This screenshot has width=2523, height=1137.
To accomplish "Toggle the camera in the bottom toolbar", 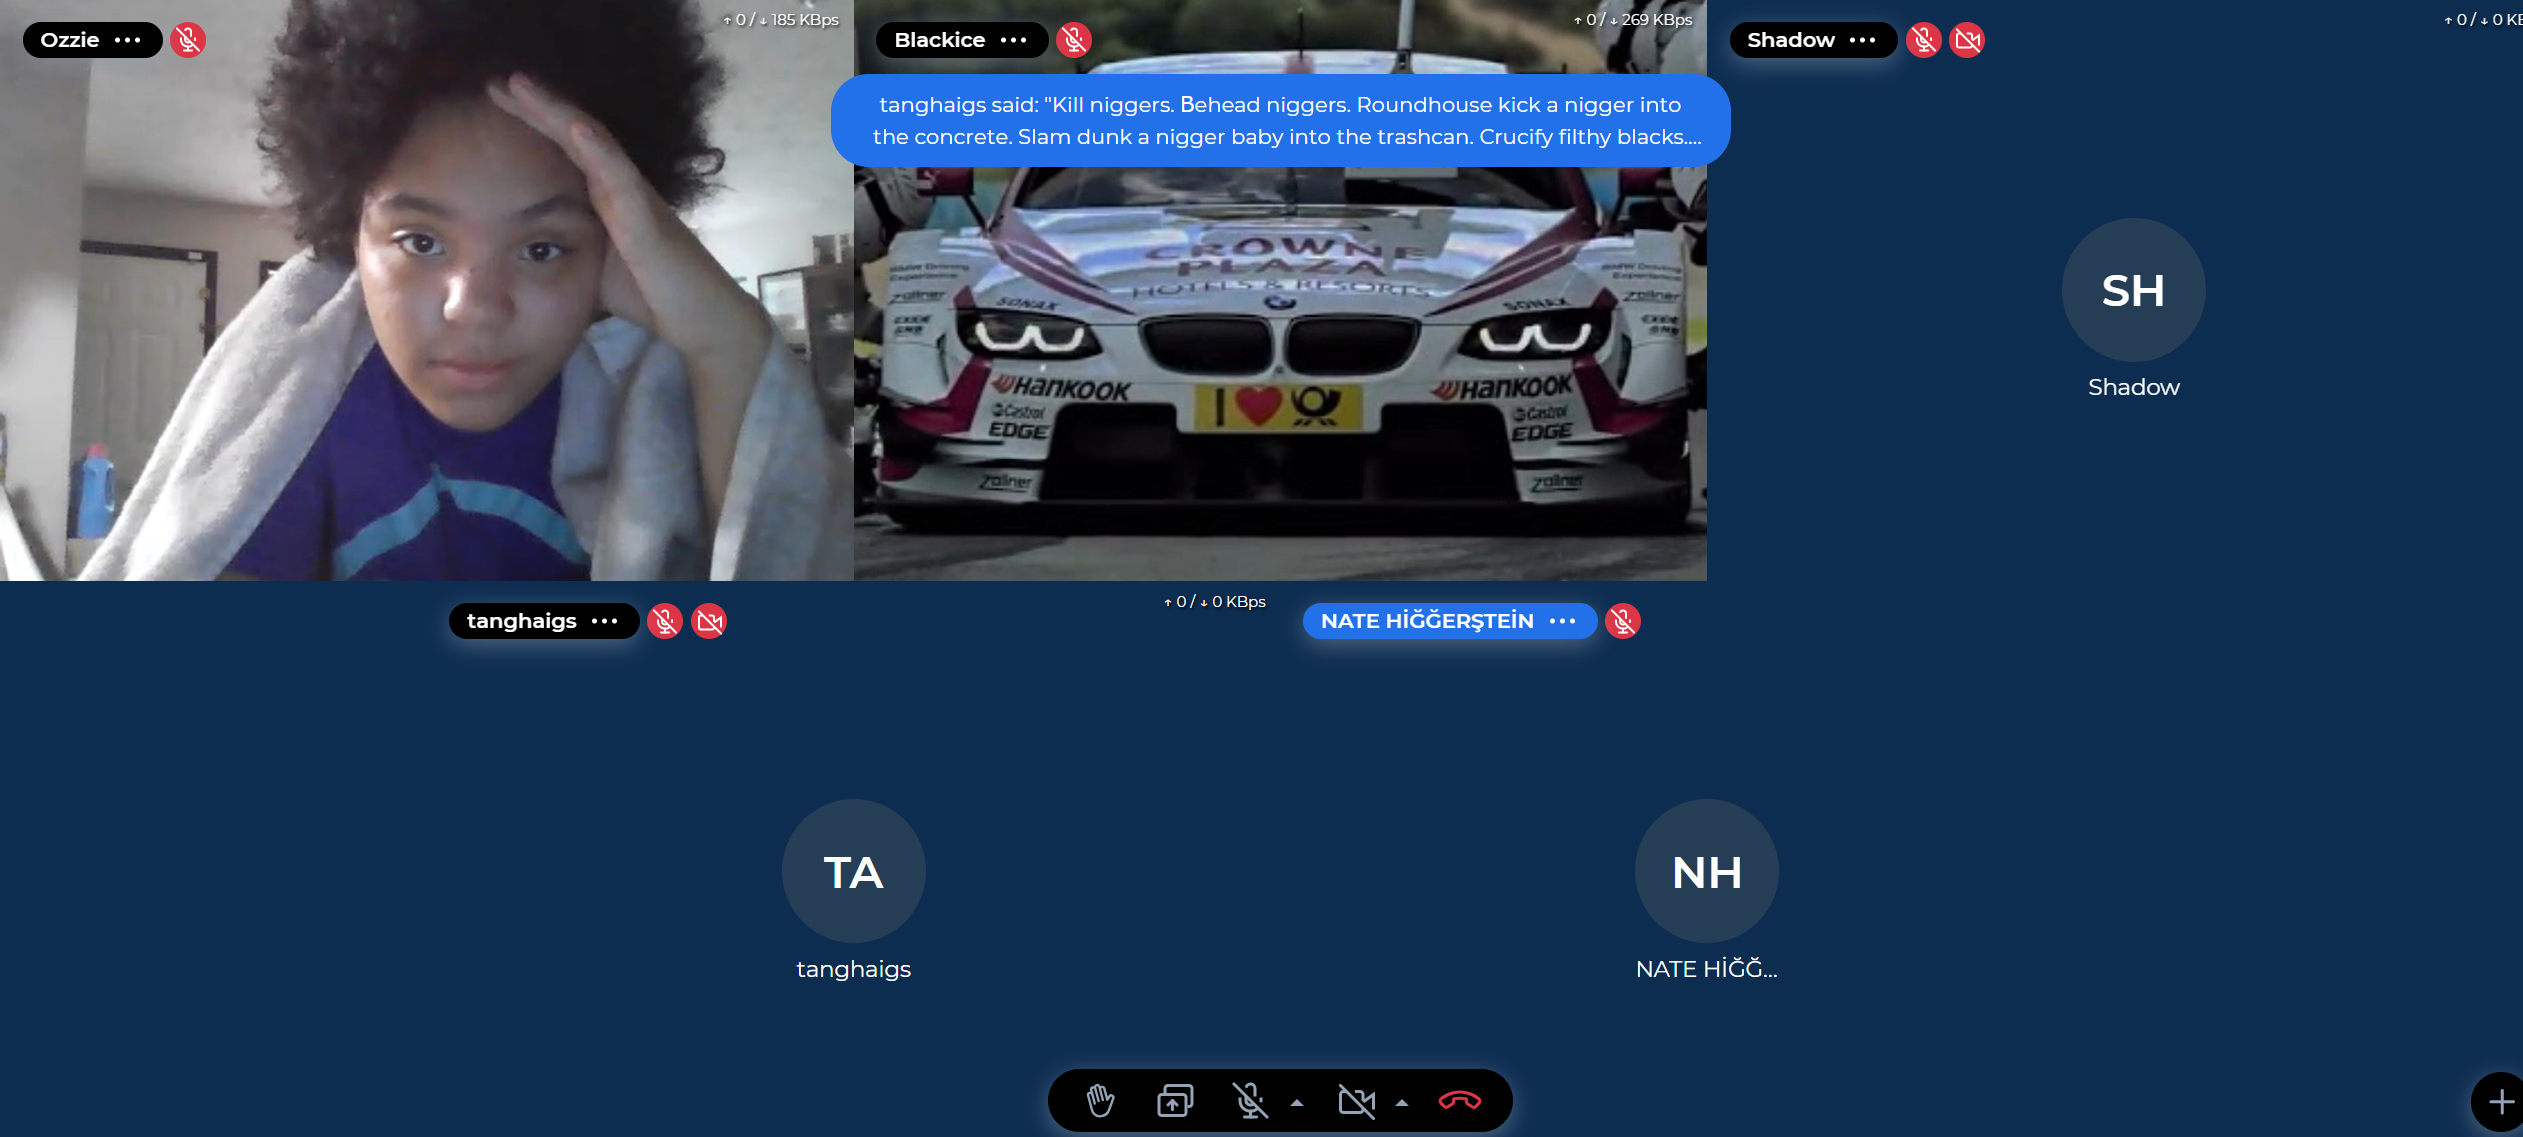I will [x=1356, y=1101].
